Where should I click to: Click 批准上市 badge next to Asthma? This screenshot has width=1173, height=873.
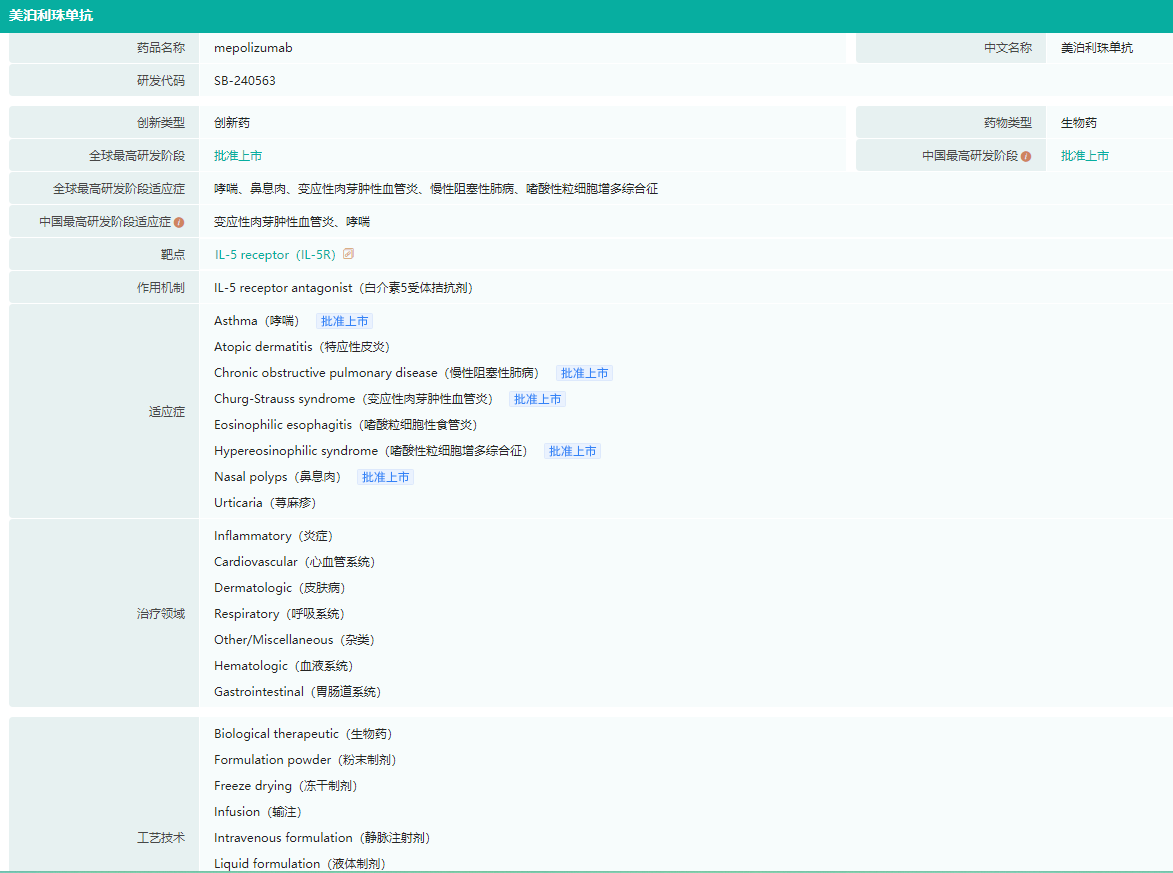[x=344, y=321]
